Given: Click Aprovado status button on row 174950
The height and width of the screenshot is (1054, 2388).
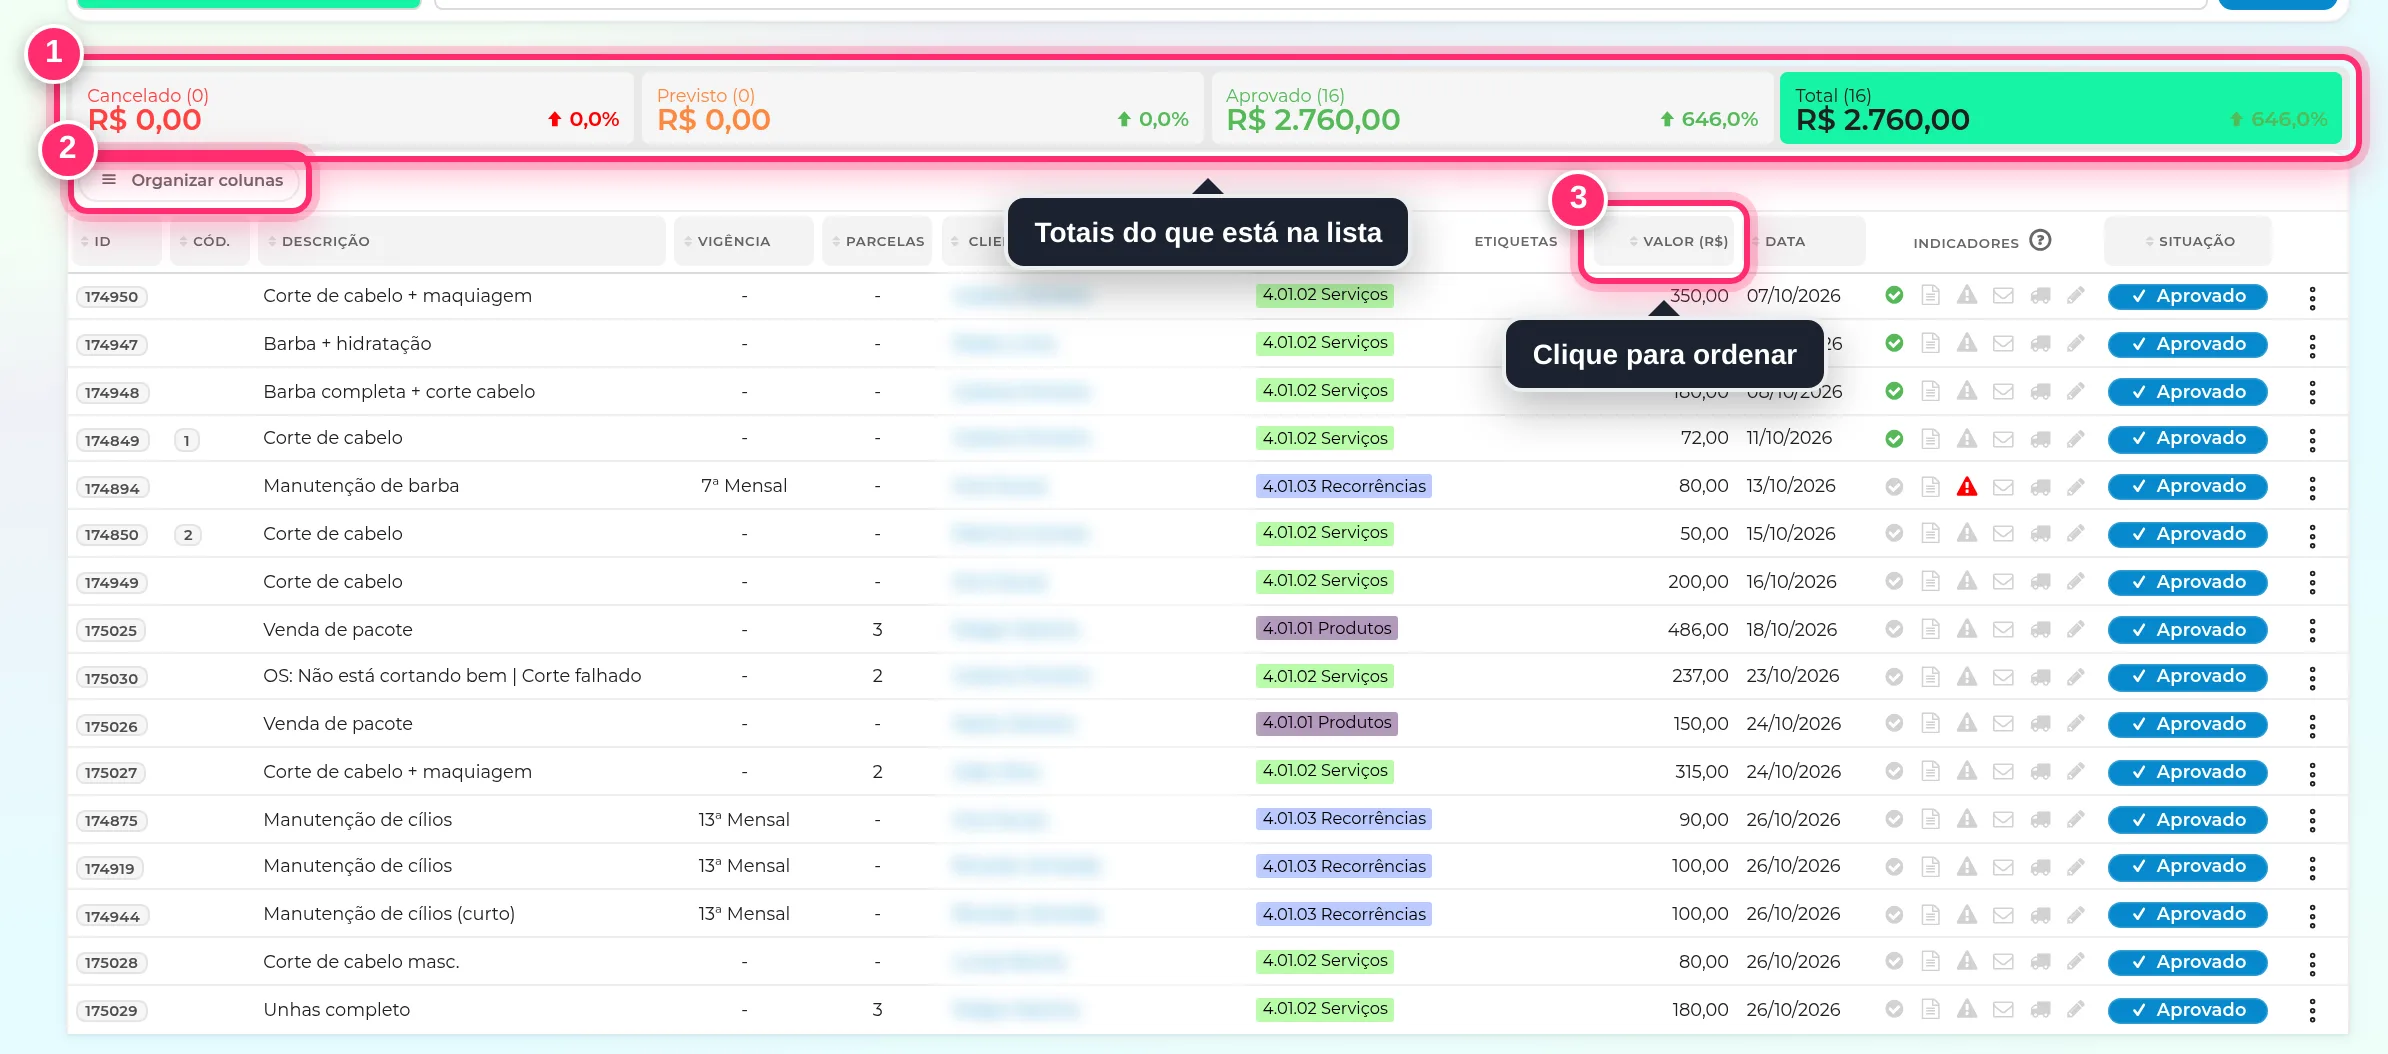Looking at the screenshot, I should (x=2187, y=296).
